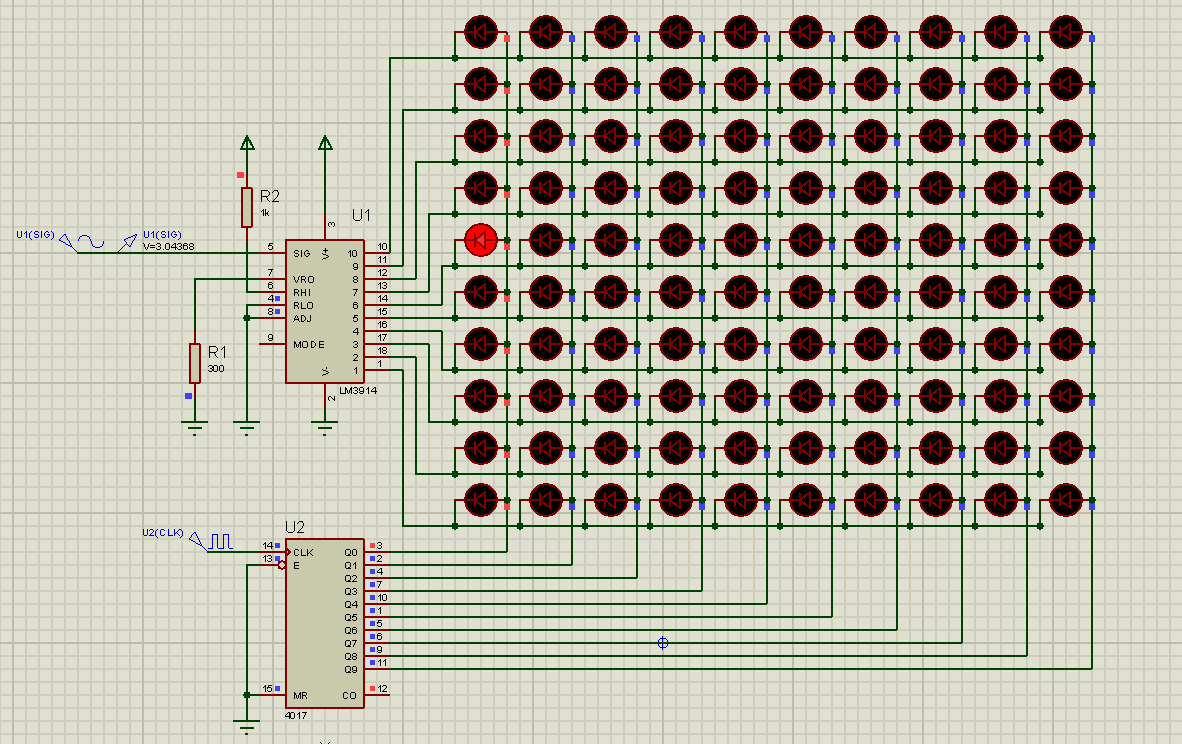
Task: Click the MODE pin label on U1
Action: click(x=309, y=344)
